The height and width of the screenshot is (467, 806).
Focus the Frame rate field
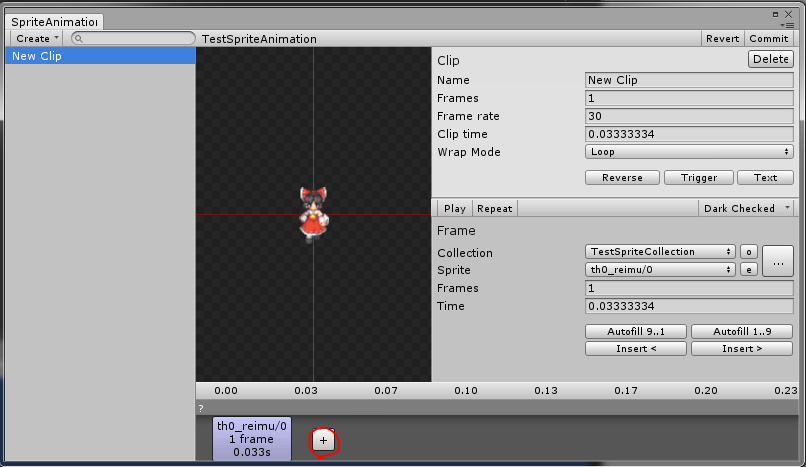tap(689, 116)
